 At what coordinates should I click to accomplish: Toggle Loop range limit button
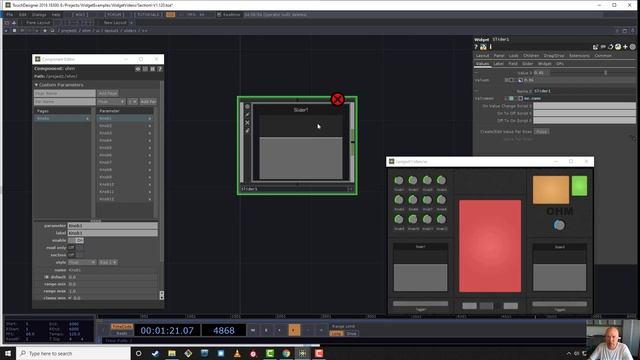pos(336,333)
